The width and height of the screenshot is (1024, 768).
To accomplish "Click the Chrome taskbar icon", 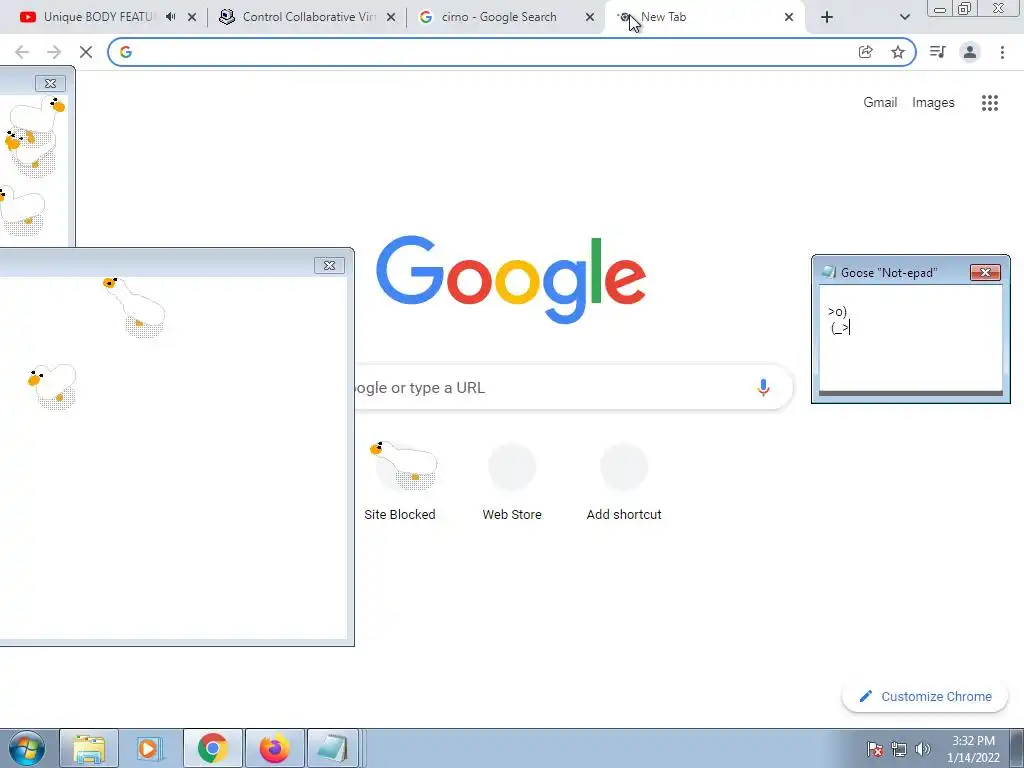I will point(212,748).
